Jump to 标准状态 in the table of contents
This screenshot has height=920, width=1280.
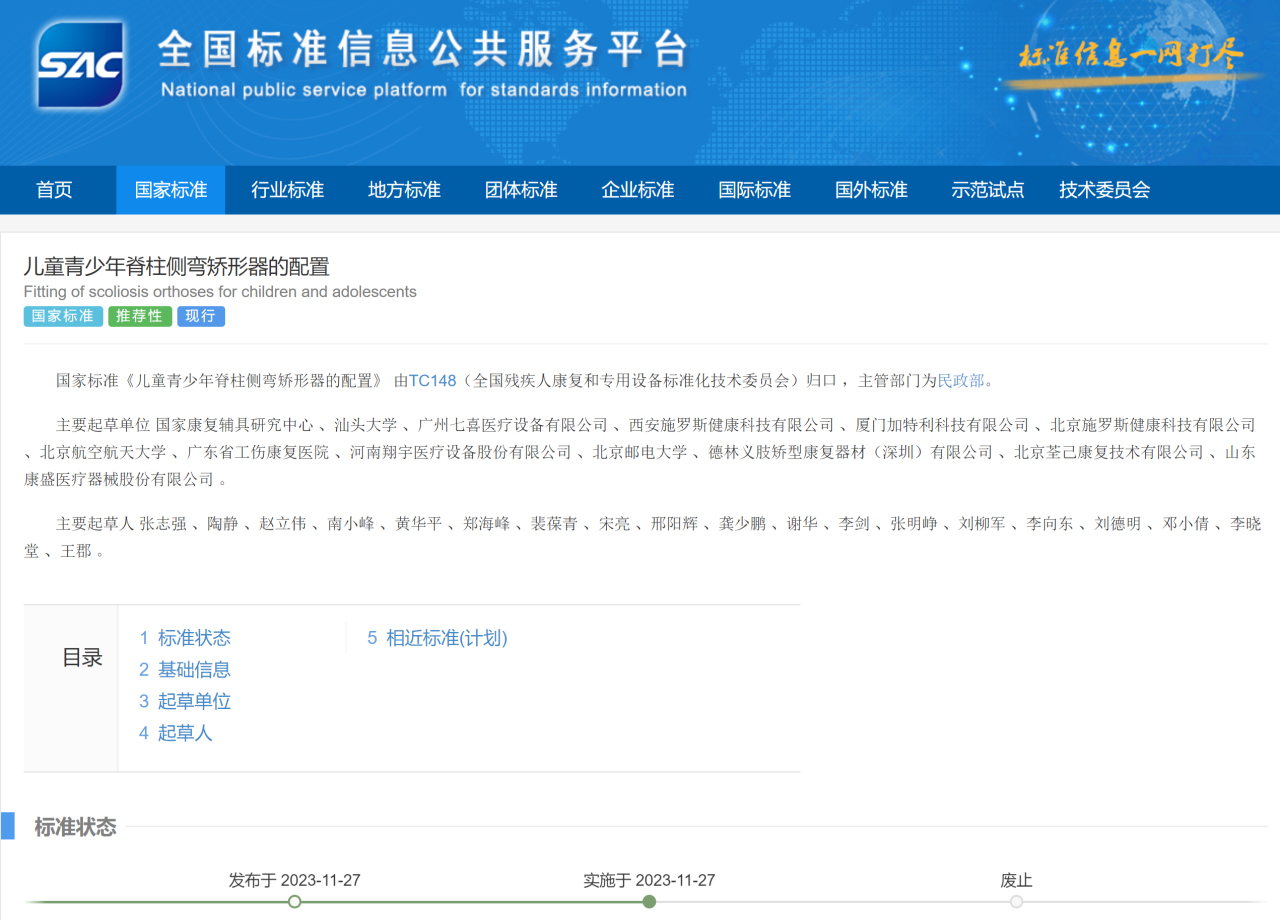click(x=185, y=638)
